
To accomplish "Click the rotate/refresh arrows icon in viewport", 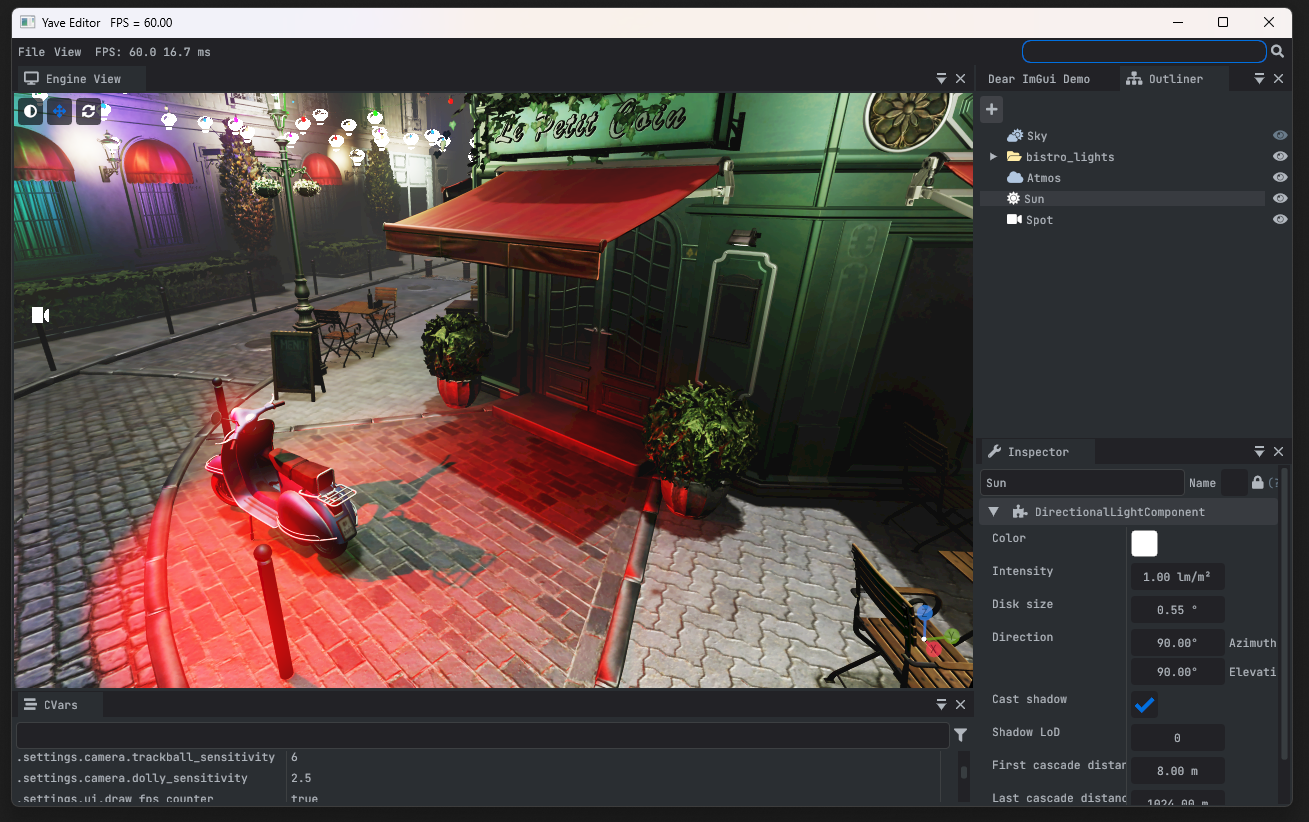I will click(89, 111).
